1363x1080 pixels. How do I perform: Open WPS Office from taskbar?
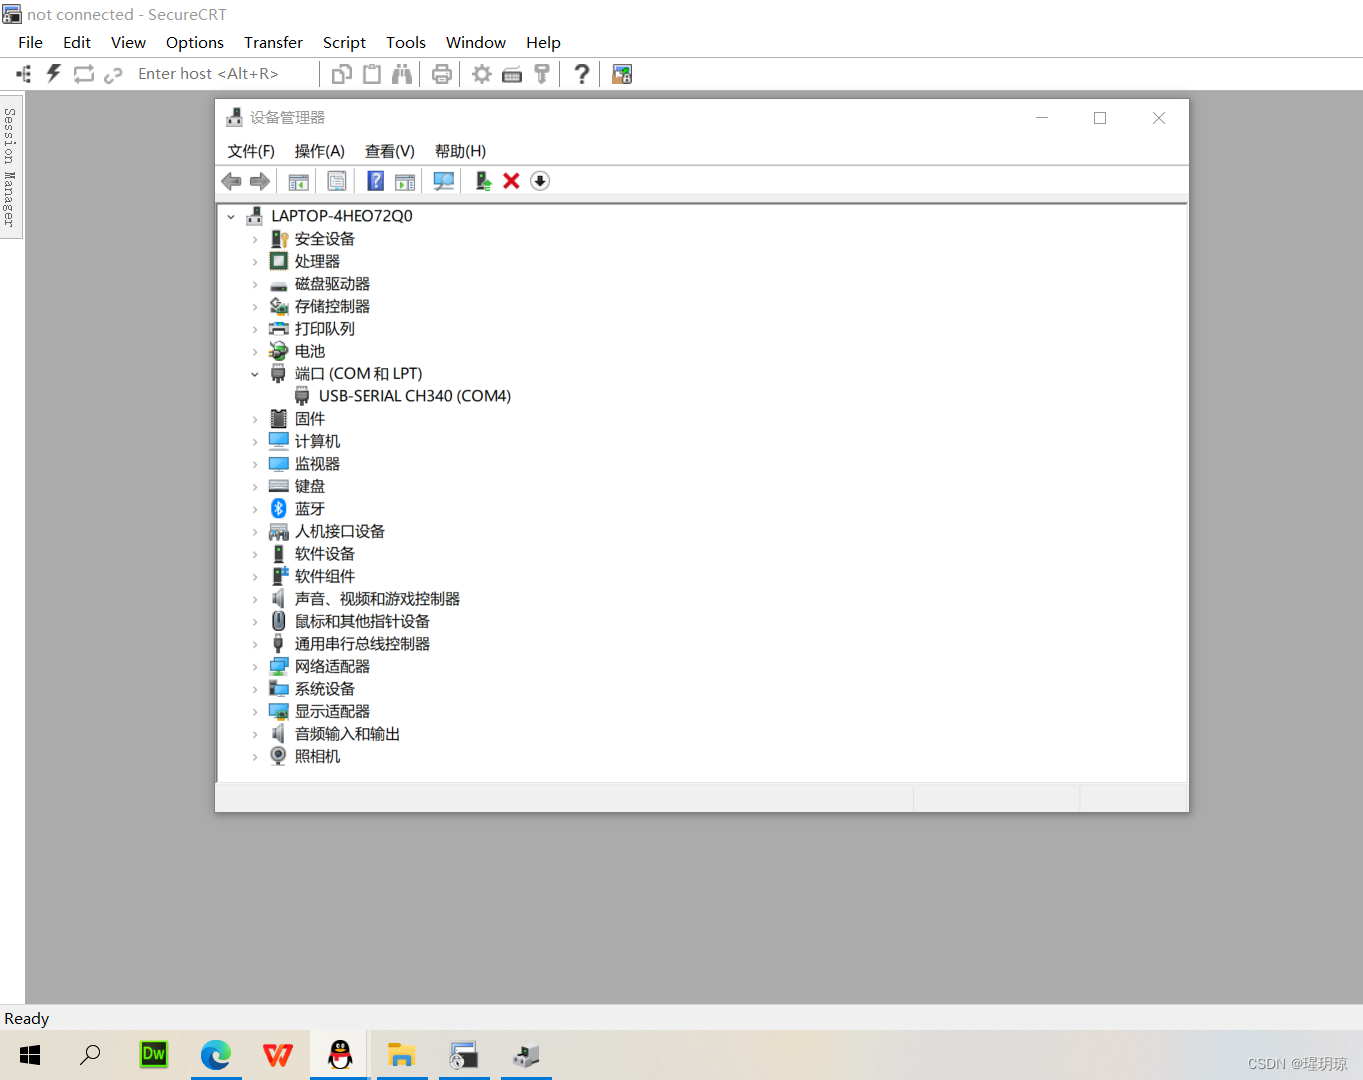pos(278,1054)
